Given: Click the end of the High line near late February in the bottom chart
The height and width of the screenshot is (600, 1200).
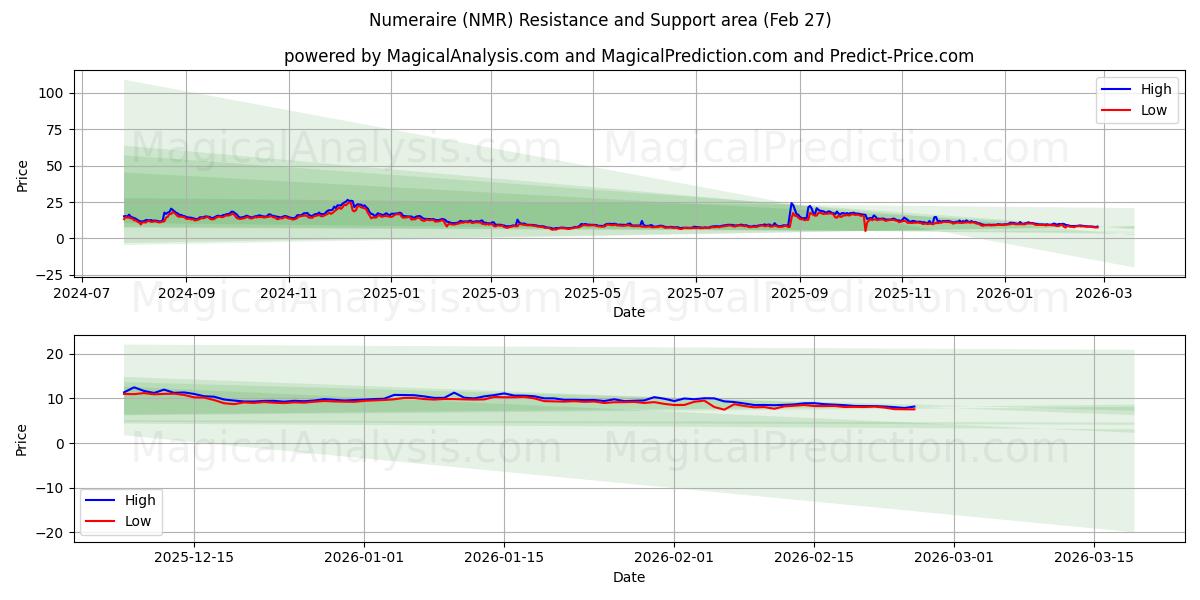Looking at the screenshot, I should point(914,406).
